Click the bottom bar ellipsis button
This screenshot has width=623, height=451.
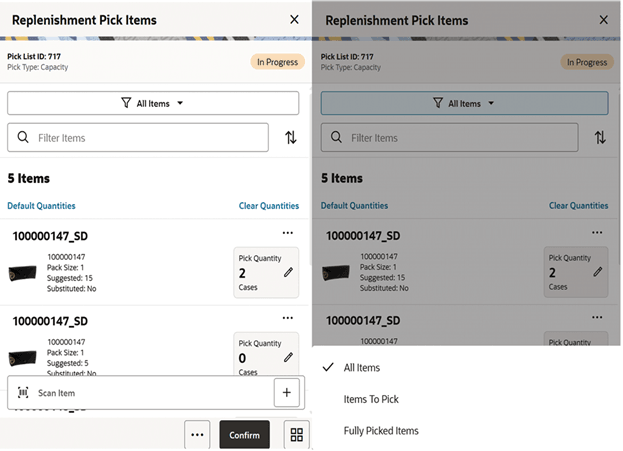point(197,435)
